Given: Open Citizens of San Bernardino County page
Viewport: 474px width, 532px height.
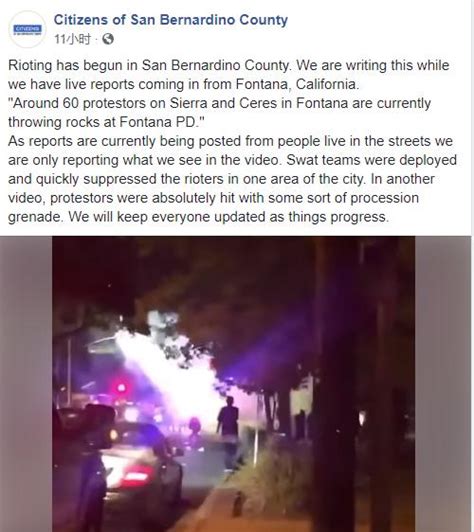Looking at the screenshot, I should click(171, 20).
